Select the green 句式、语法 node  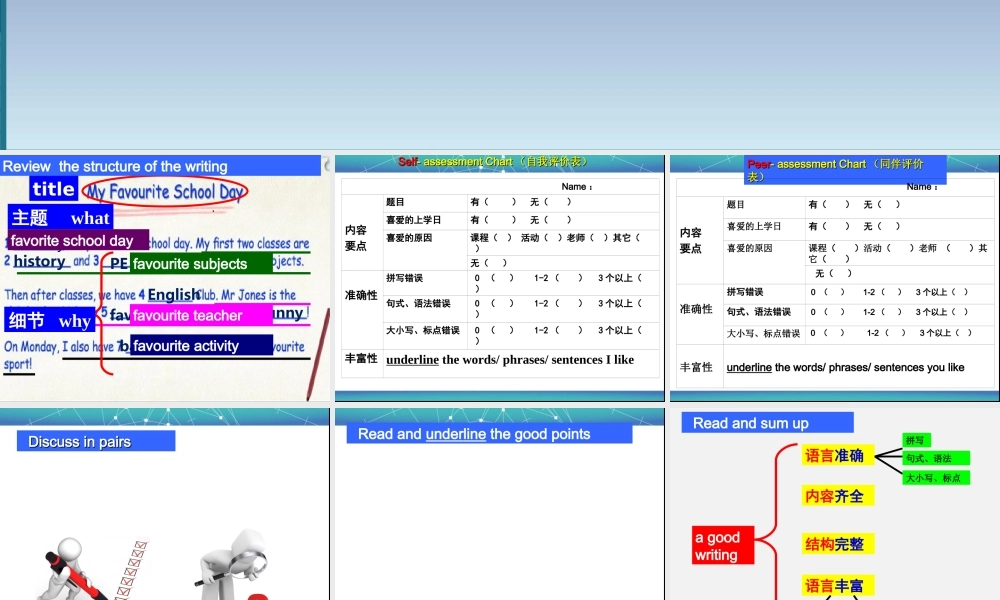(x=930, y=458)
